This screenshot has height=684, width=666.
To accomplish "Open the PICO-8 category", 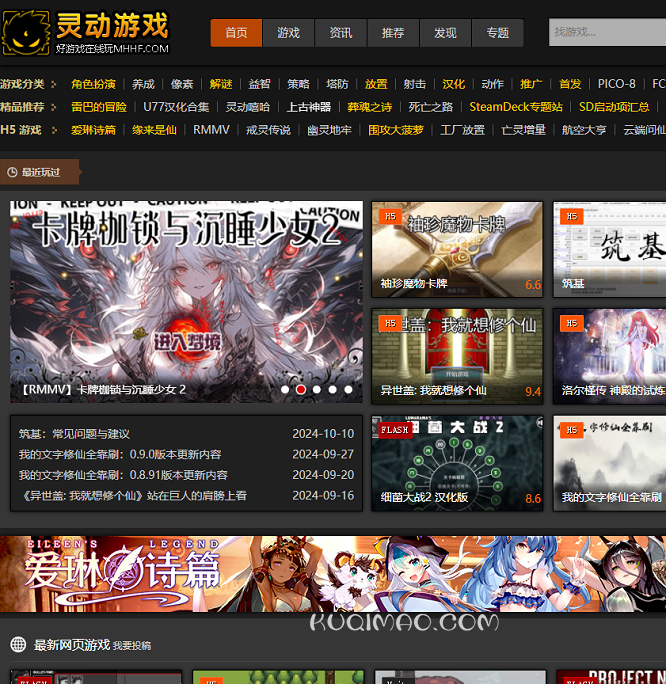I will point(616,84).
